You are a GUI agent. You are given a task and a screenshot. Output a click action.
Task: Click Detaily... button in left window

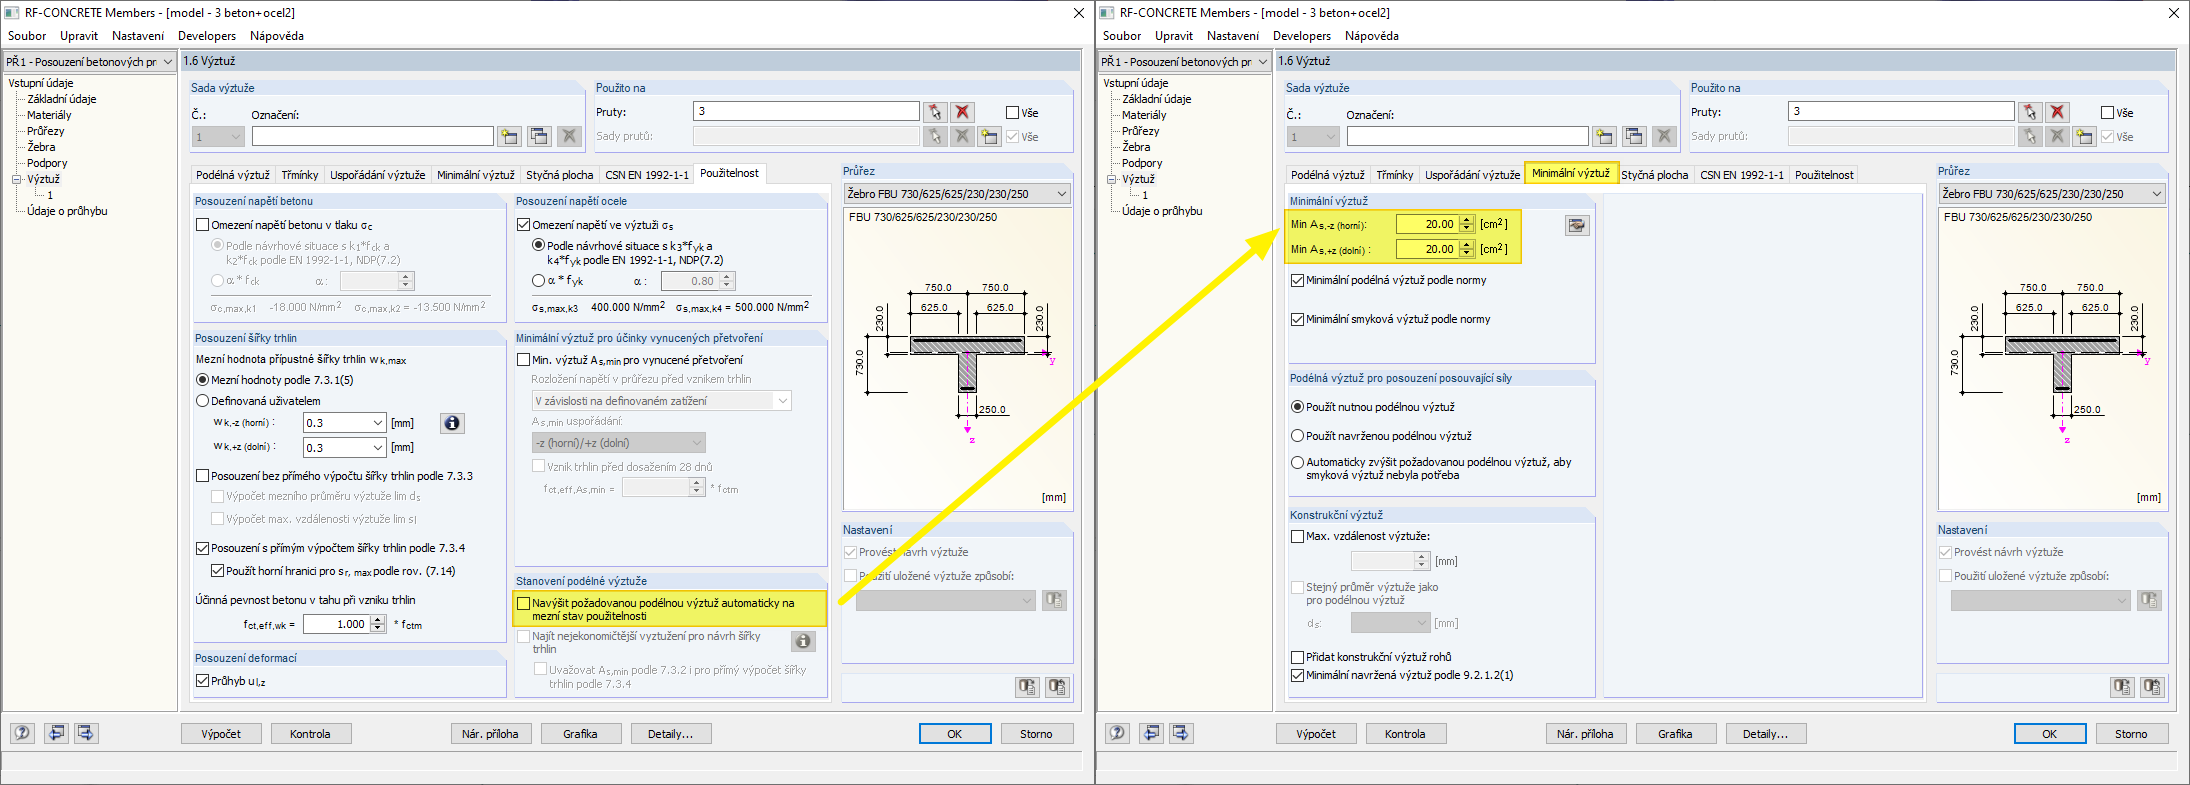point(670,734)
